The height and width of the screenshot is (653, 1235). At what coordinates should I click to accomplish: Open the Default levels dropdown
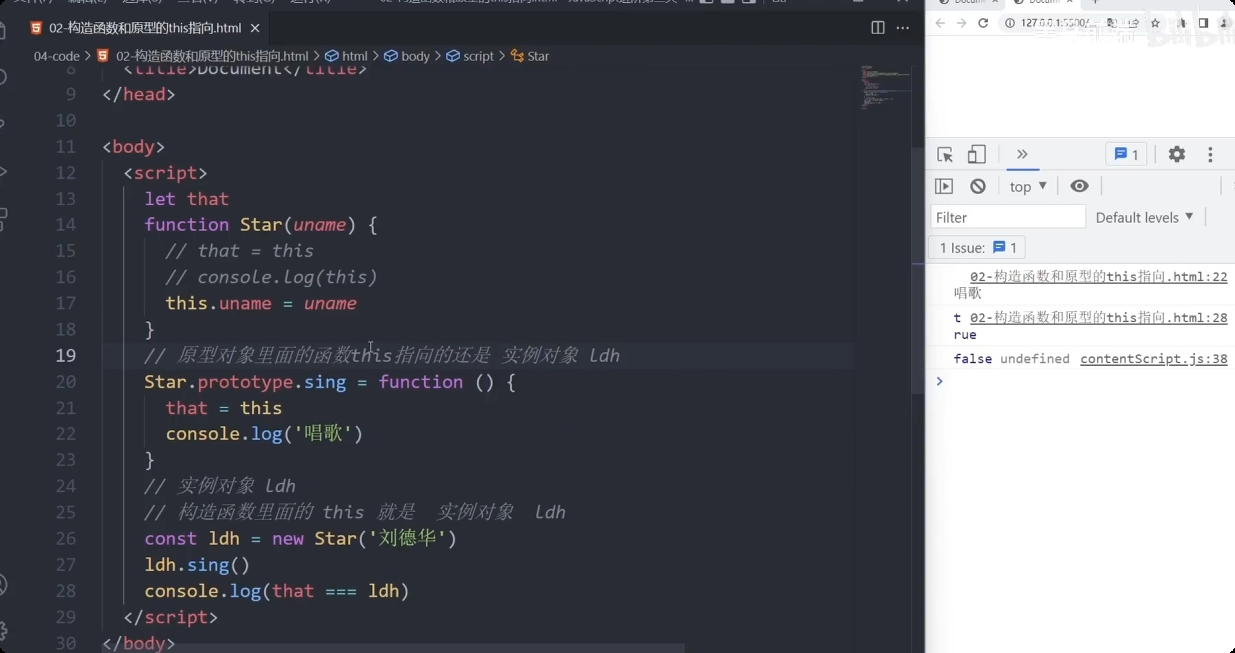(1144, 217)
